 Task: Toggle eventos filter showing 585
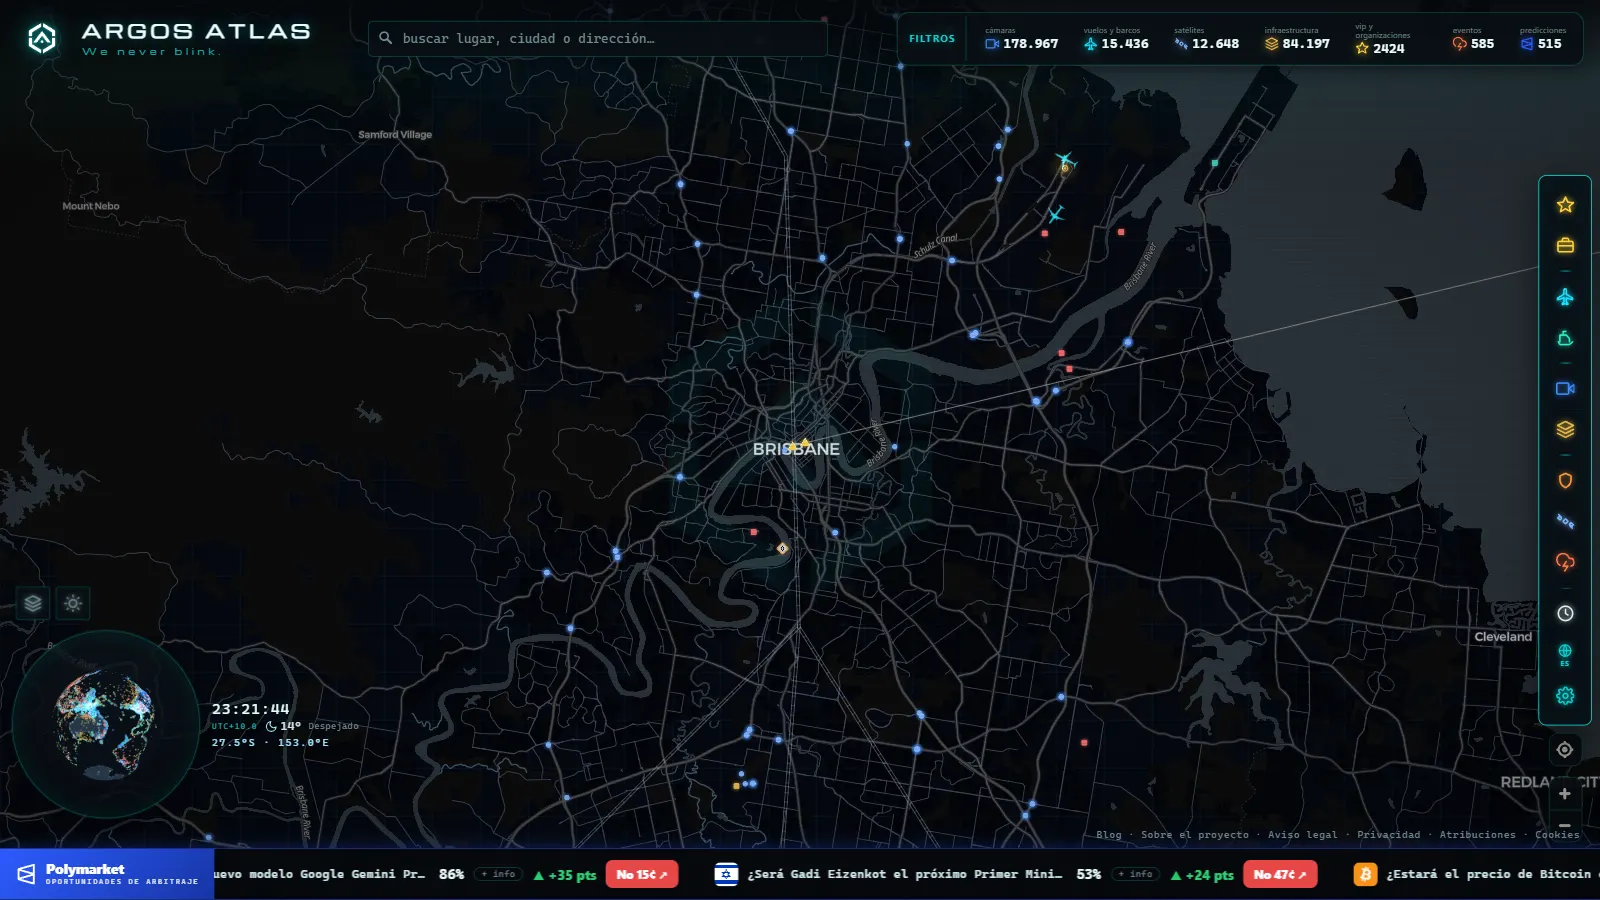tap(1473, 39)
